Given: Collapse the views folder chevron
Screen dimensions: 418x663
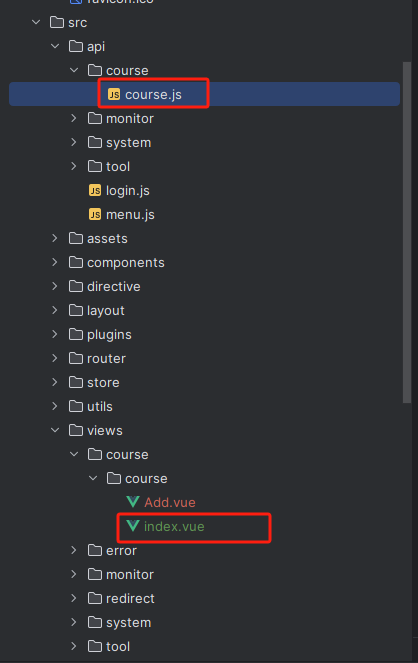Looking at the screenshot, I should click(55, 430).
